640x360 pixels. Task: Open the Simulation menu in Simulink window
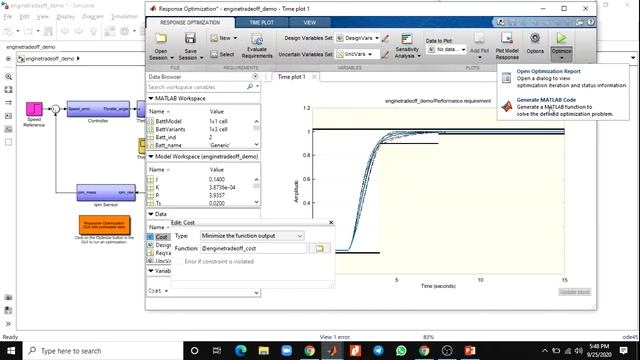(124, 17)
